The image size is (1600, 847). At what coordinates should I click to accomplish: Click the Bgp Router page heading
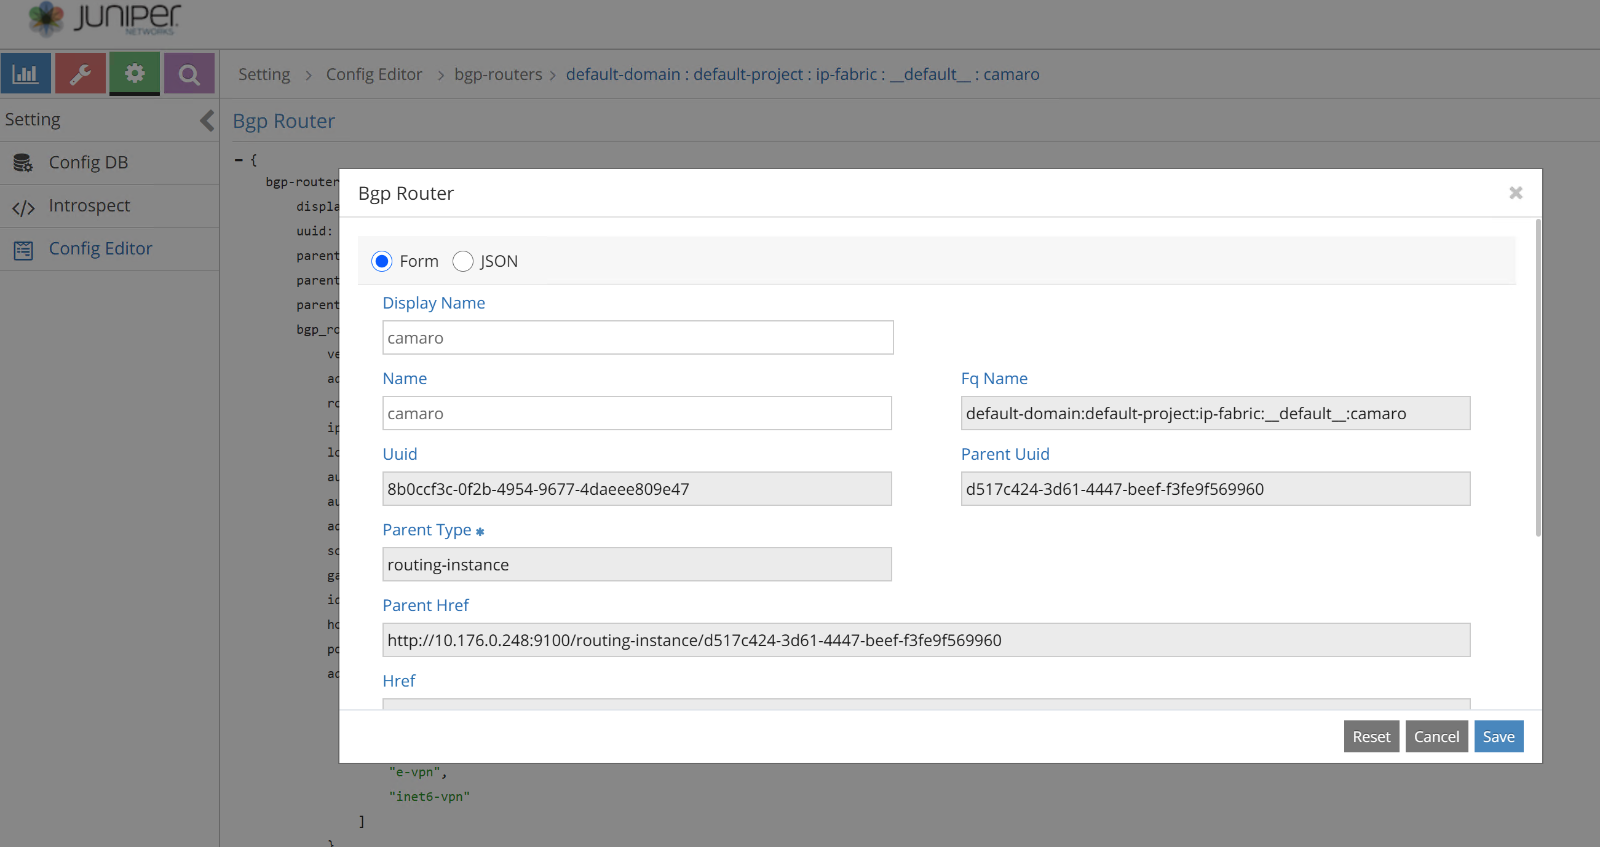284,121
